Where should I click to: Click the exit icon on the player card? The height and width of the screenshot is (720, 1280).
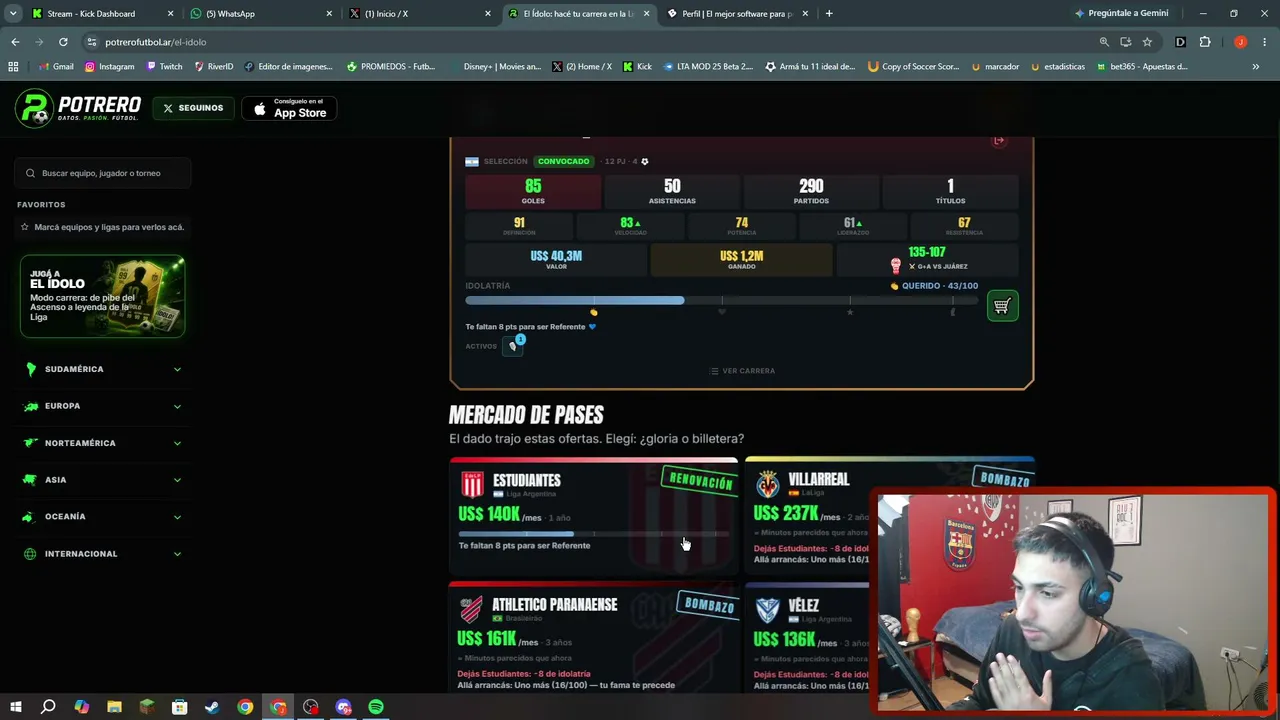pyautogui.click(x=998, y=141)
